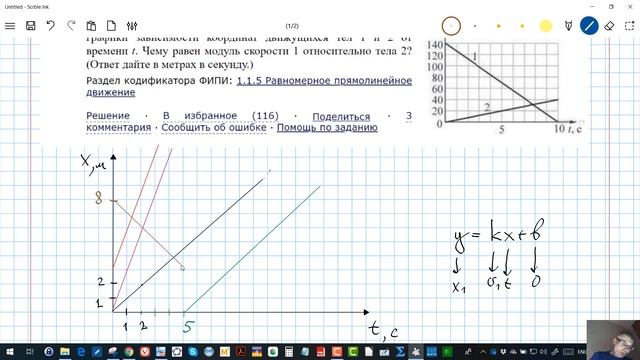Screen dimensions: 640x360
Task: Open the Windows Start menu
Action: point(10,351)
